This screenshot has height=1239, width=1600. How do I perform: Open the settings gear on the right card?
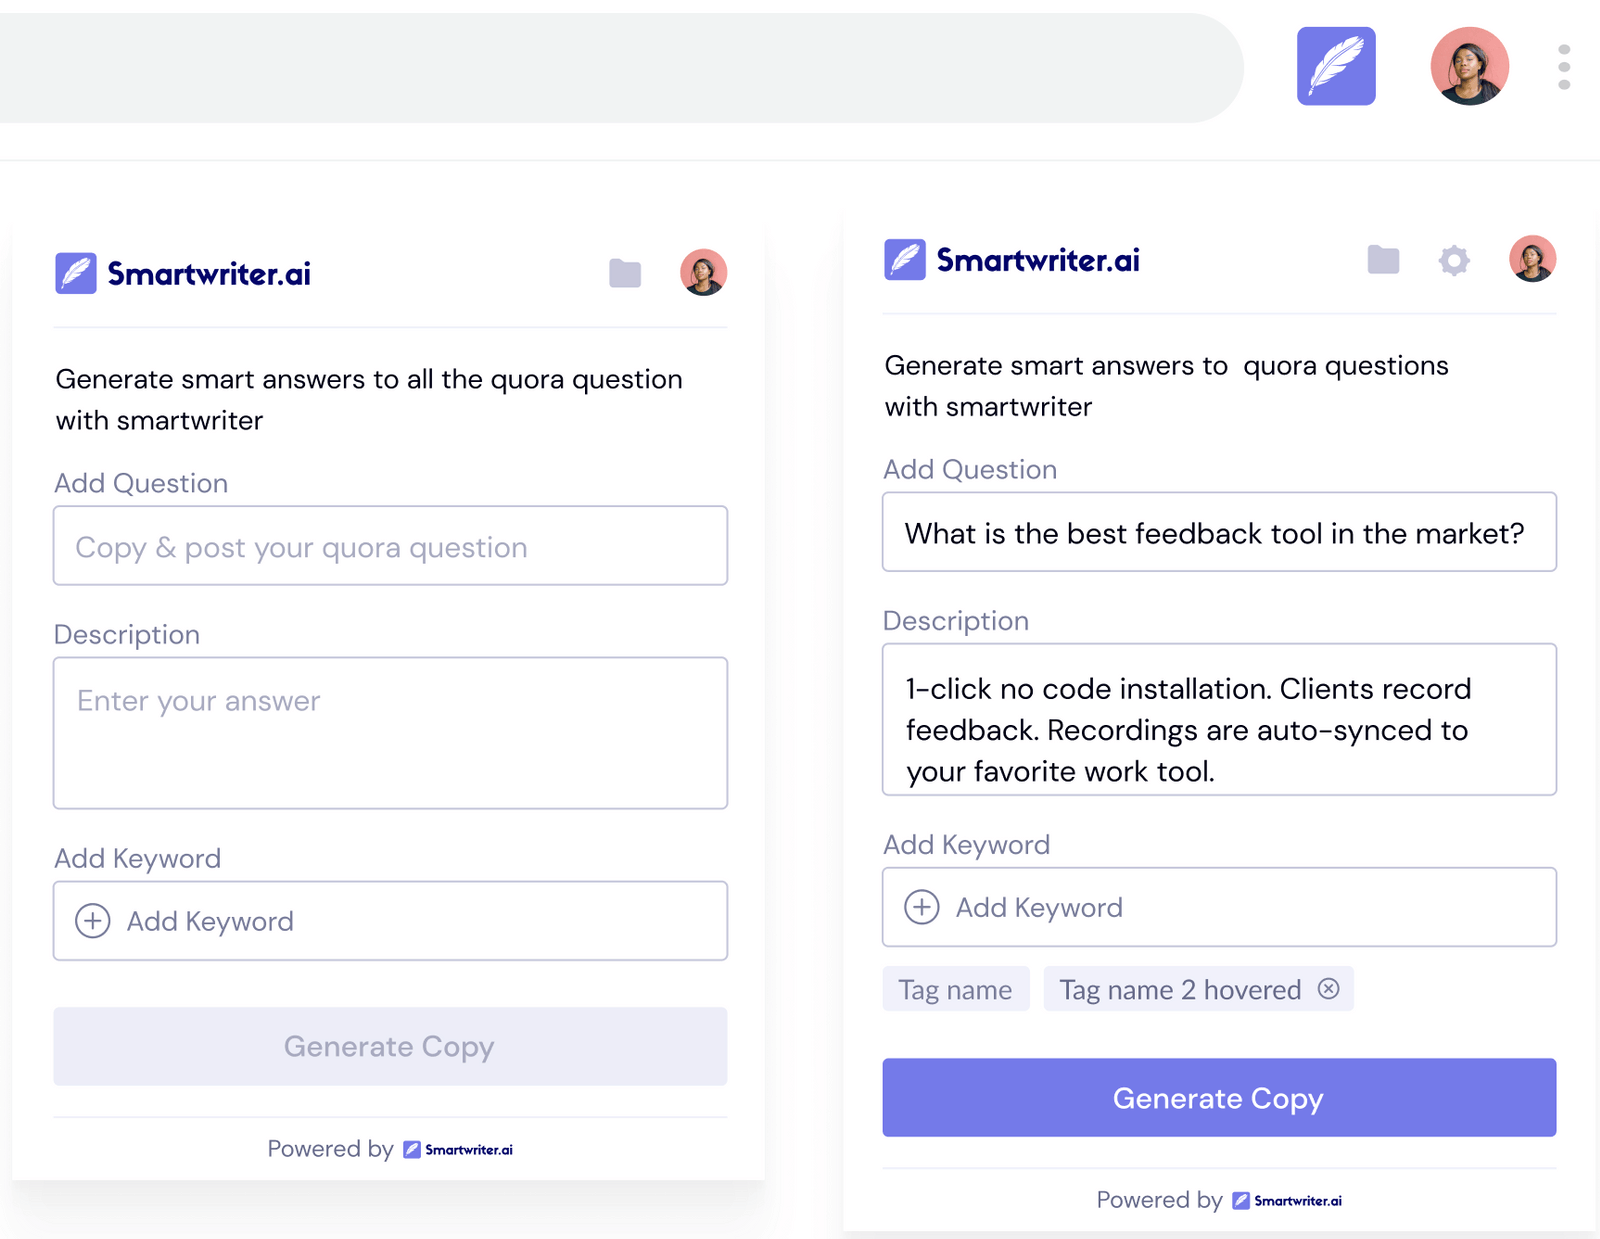[1455, 260]
